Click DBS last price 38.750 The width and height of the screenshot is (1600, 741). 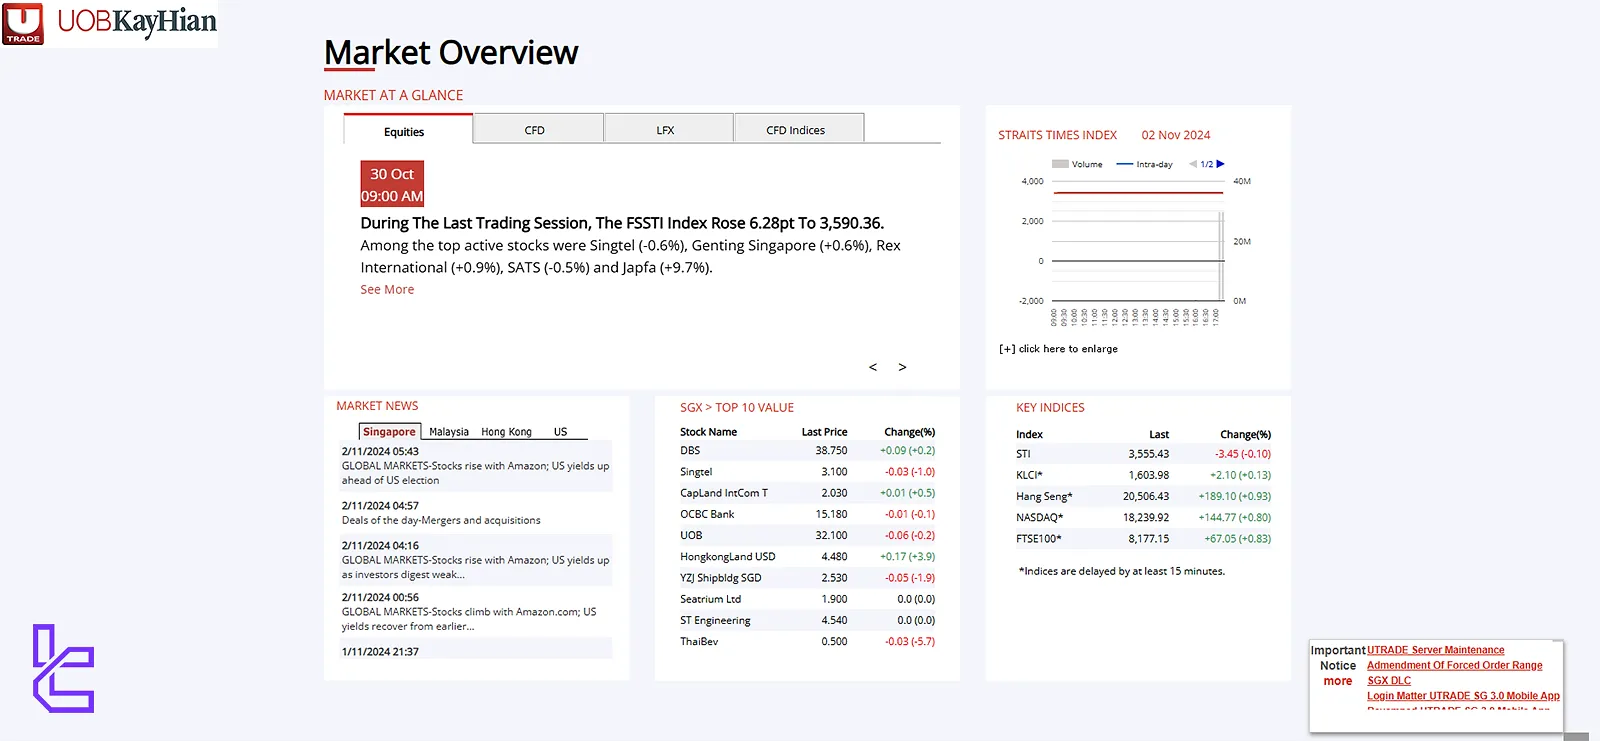[x=831, y=451]
